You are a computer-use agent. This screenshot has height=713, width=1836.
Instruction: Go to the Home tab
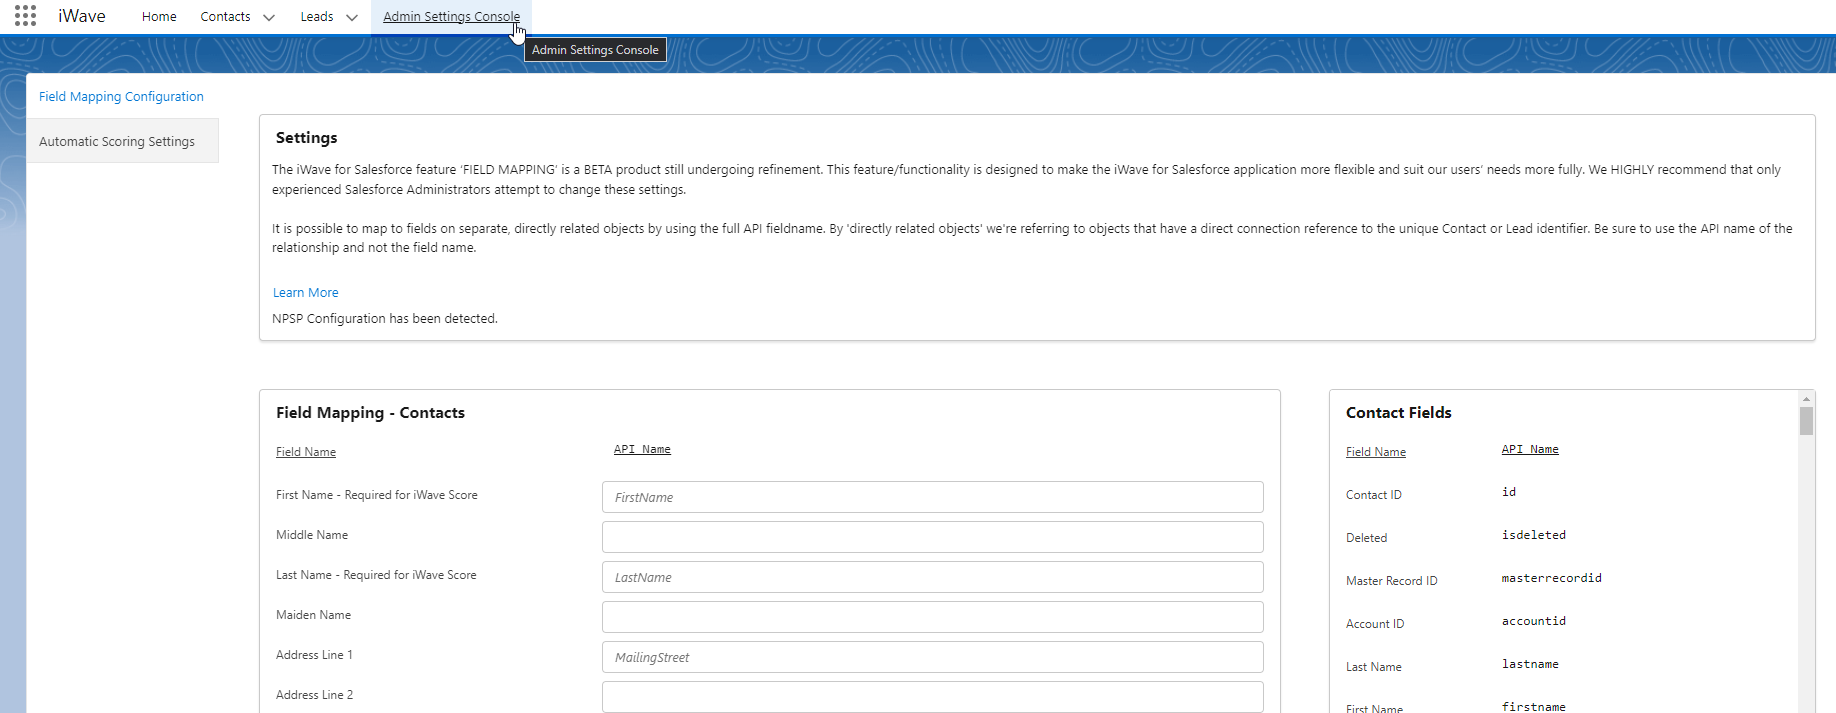coord(159,17)
